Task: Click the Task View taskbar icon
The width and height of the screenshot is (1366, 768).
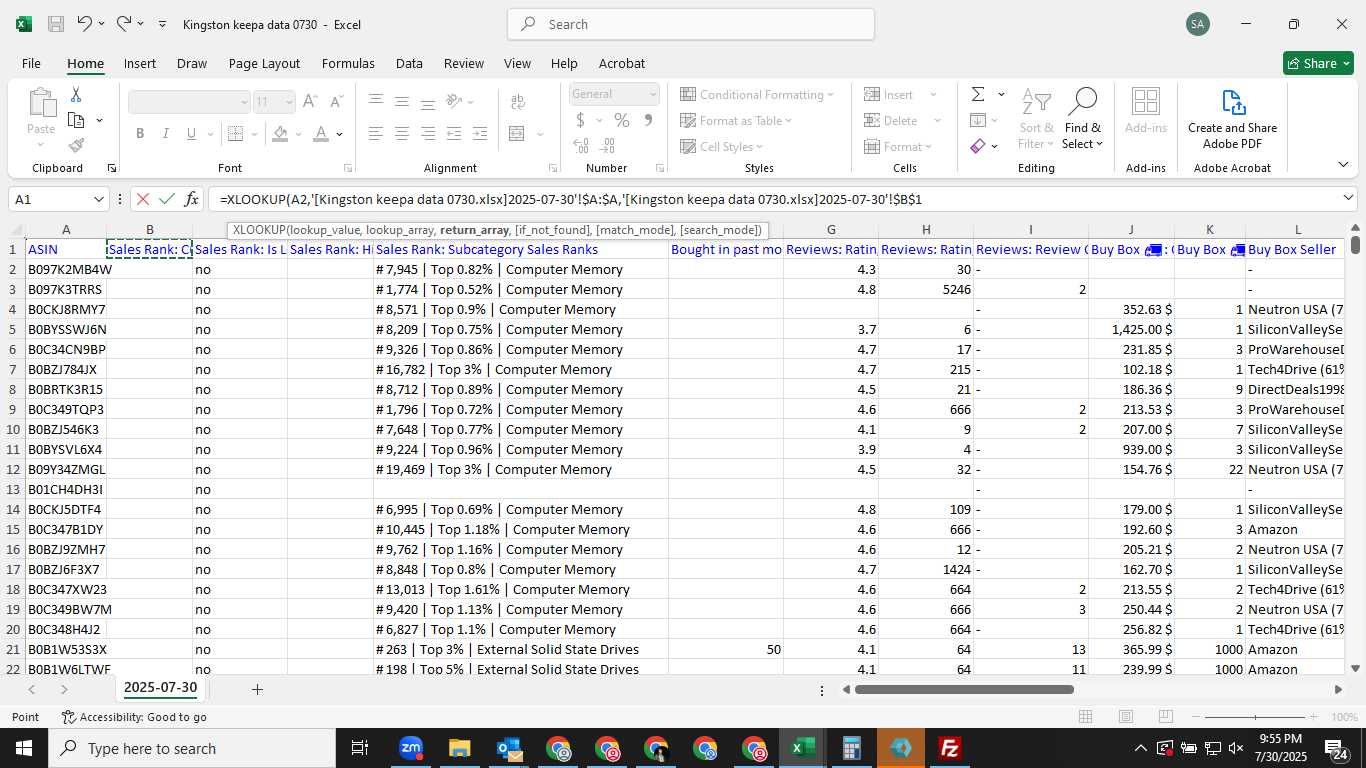Action: pyautogui.click(x=360, y=748)
